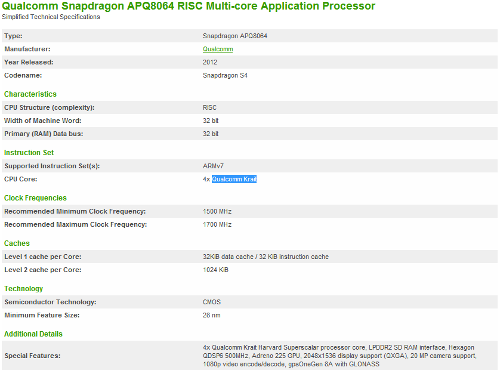Click the 1500 MHz value

(x=217, y=211)
